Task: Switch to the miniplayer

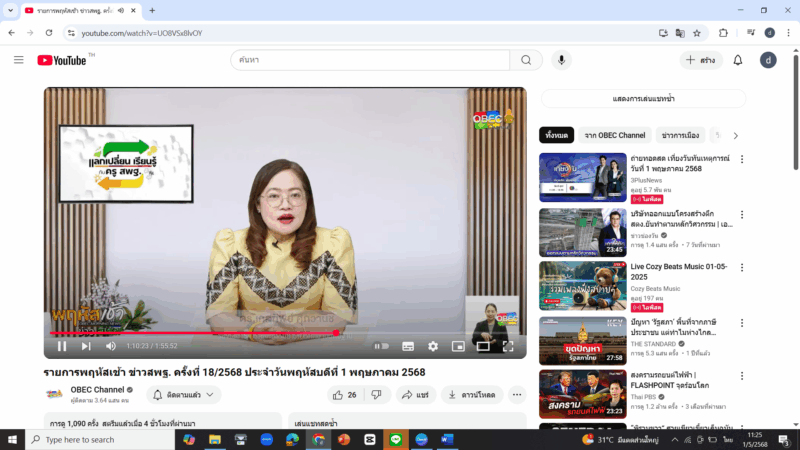Action: coord(458,346)
